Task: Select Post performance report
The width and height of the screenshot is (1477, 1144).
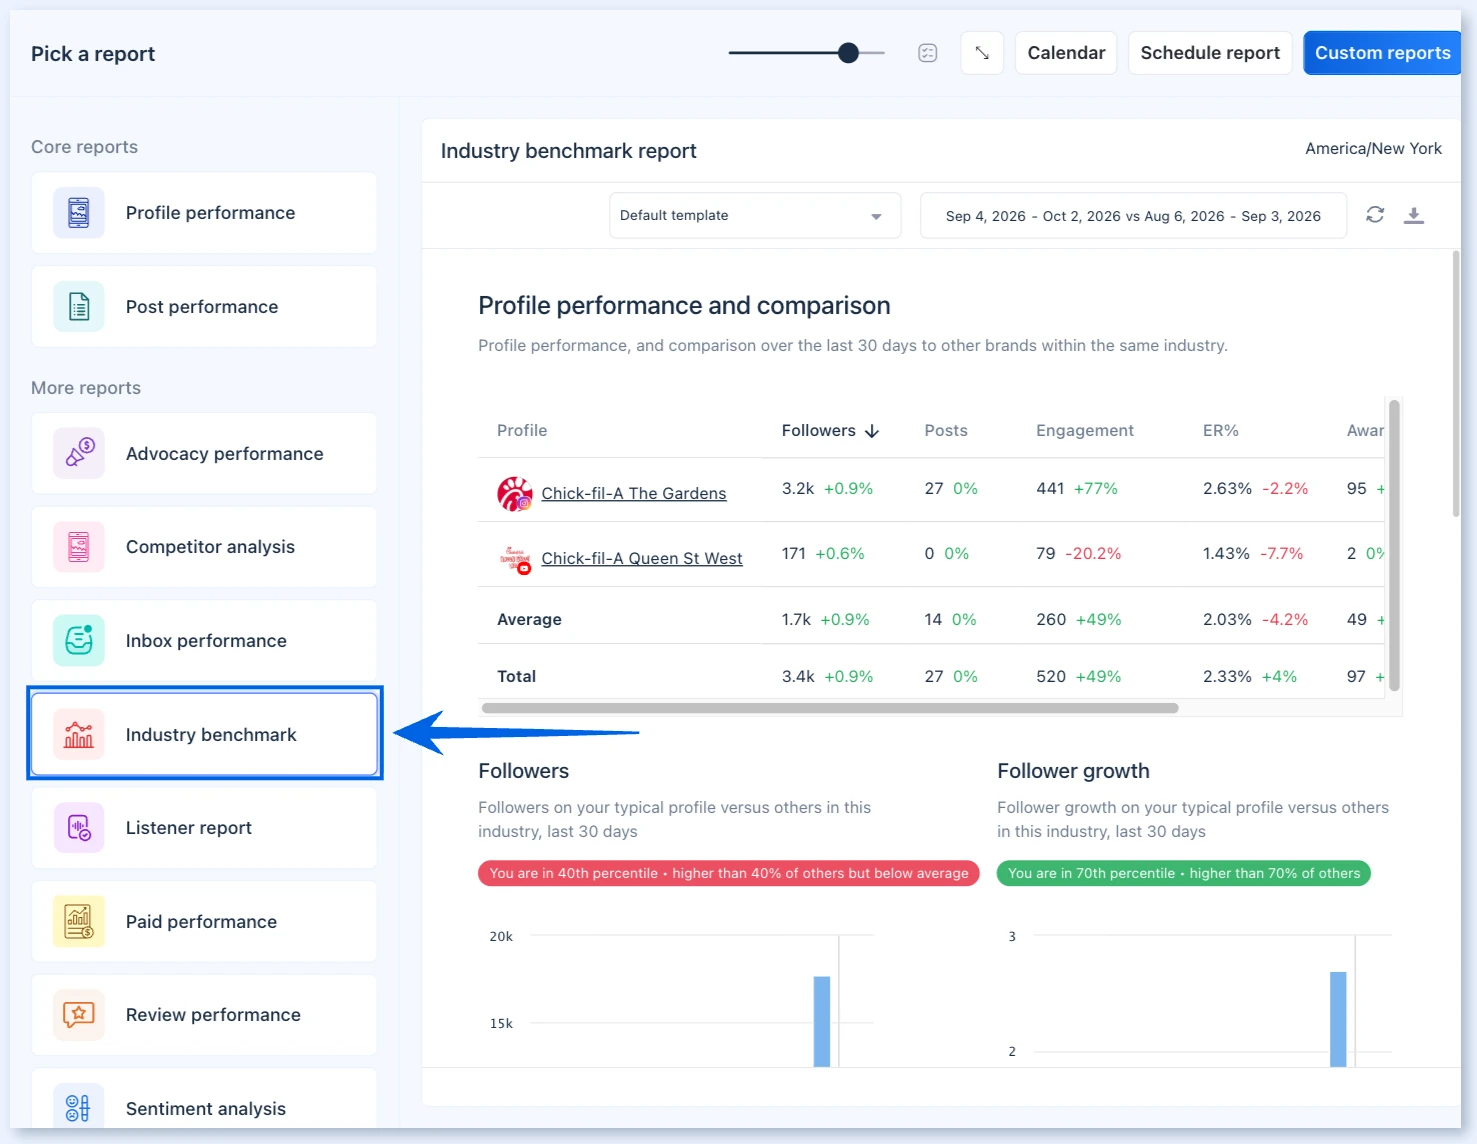Action: click(x=204, y=307)
